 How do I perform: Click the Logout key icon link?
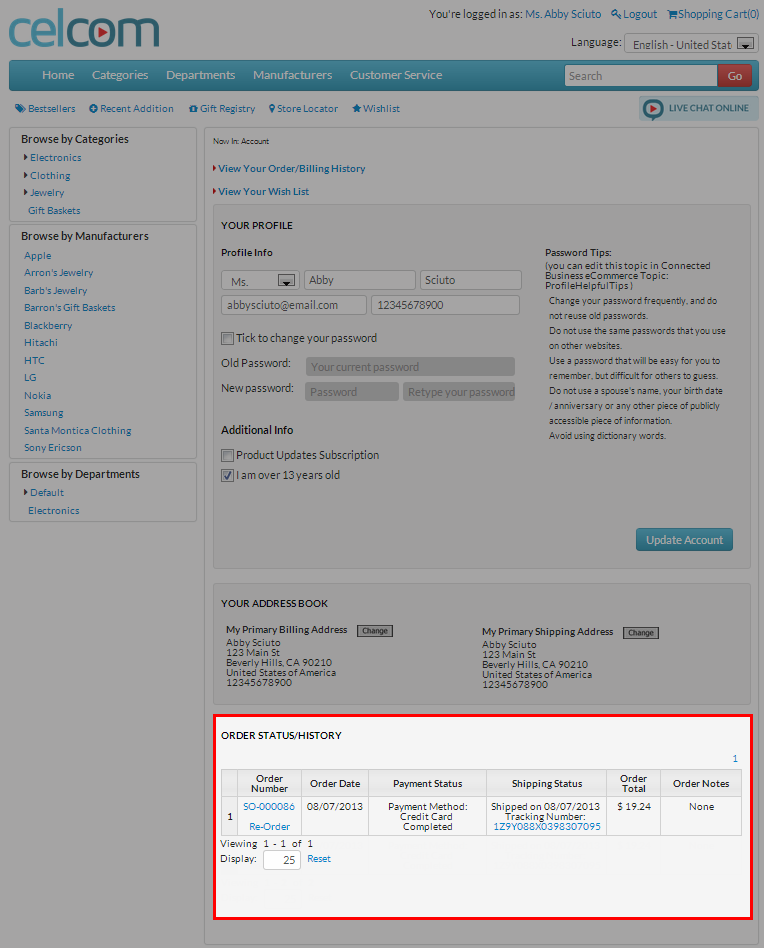tap(616, 14)
